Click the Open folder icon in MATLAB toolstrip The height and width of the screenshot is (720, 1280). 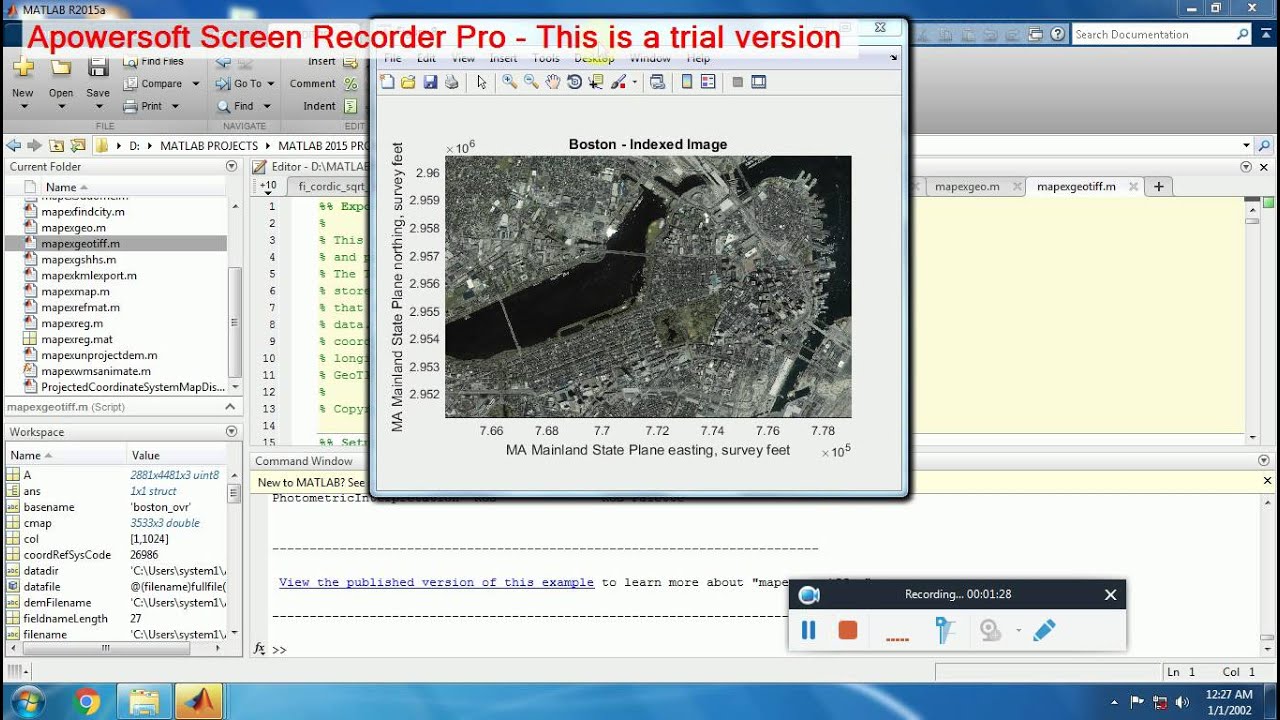[61, 68]
